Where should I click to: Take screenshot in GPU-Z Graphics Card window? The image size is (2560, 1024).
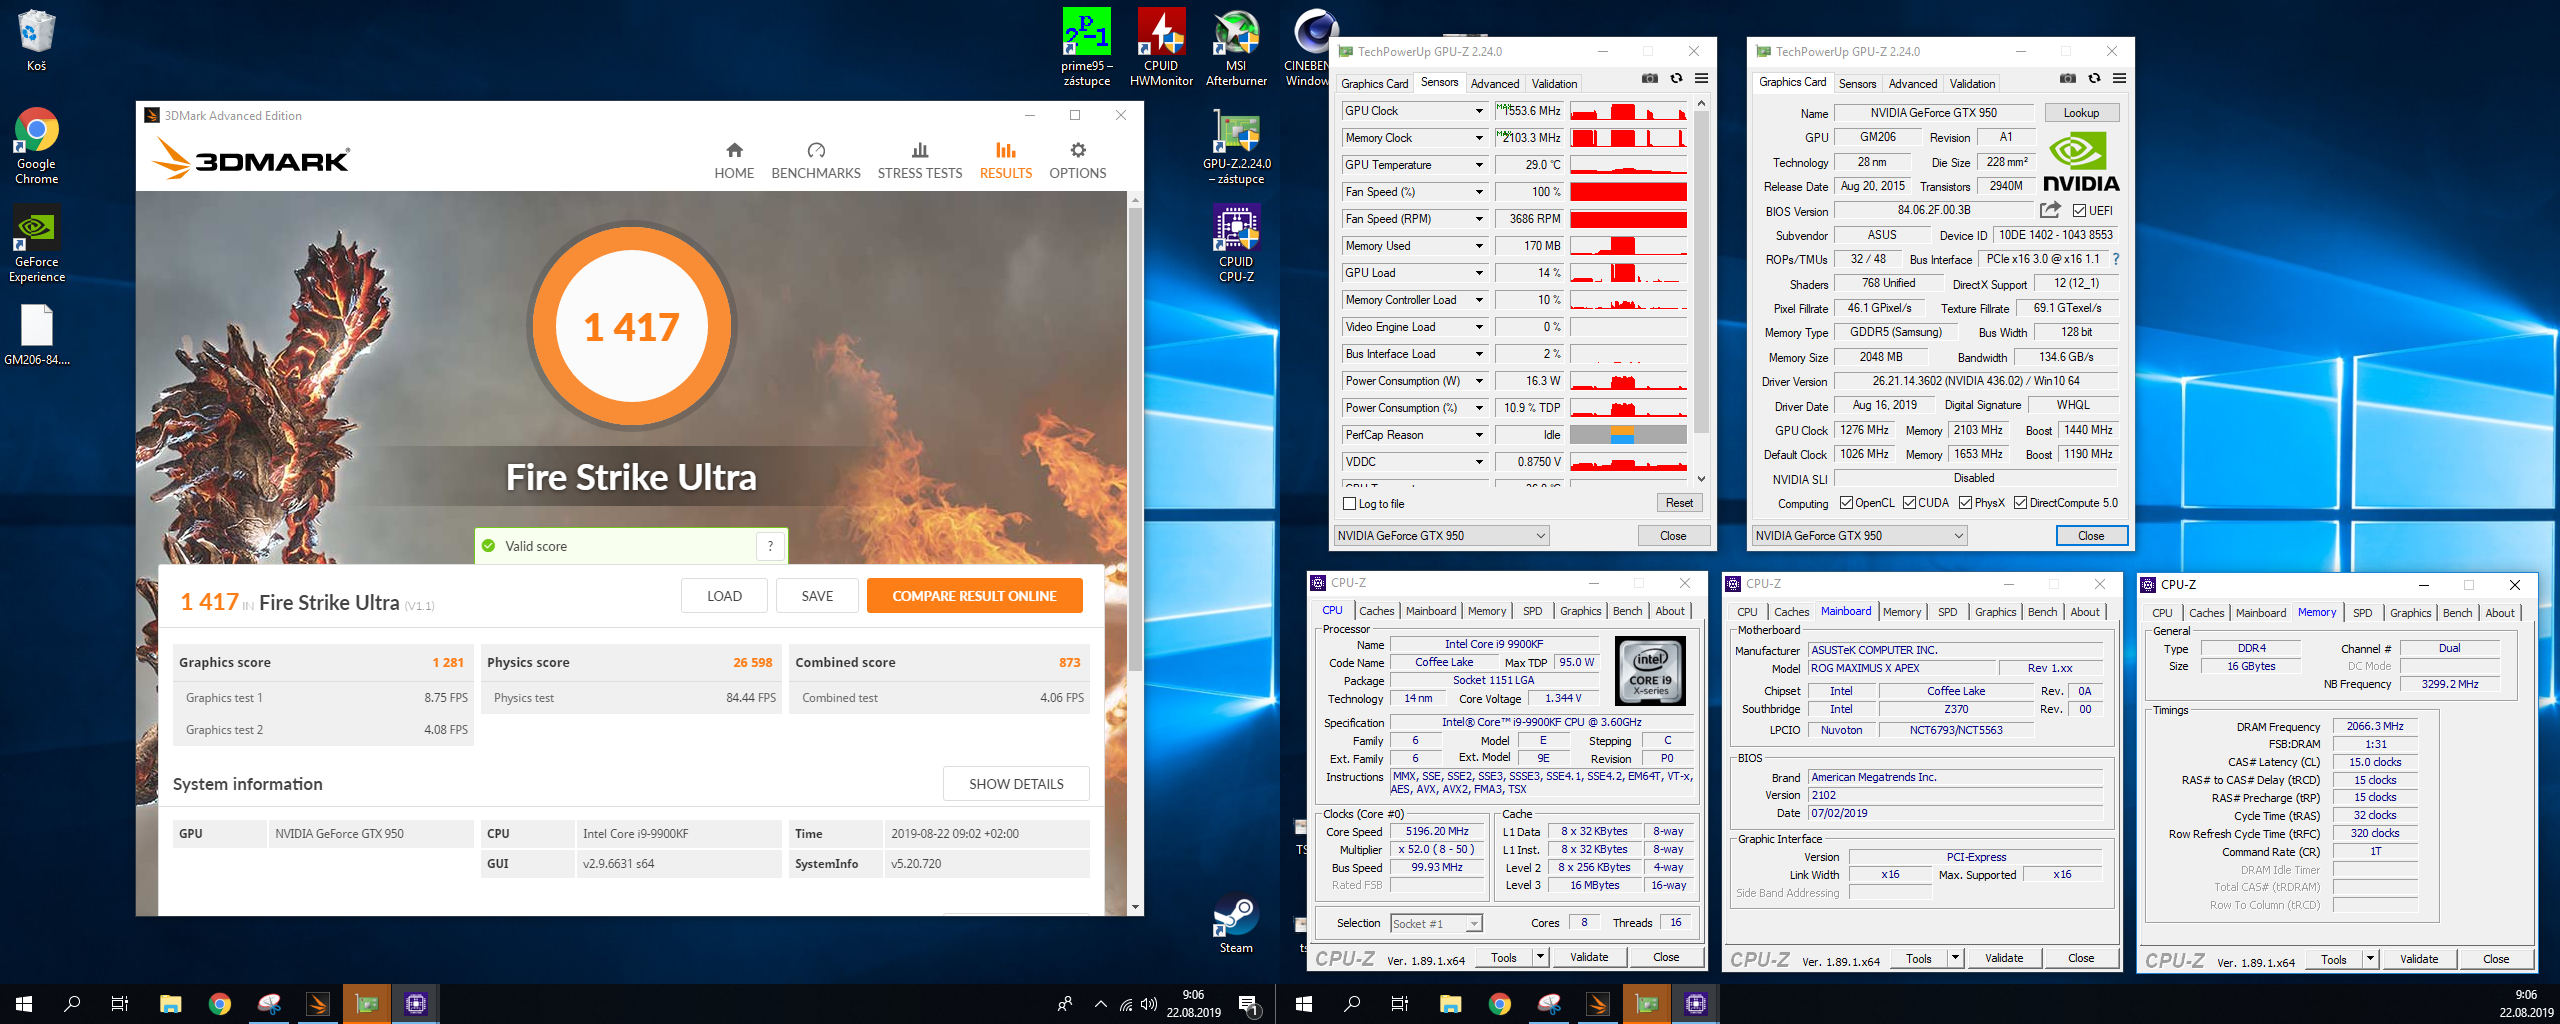2068,79
